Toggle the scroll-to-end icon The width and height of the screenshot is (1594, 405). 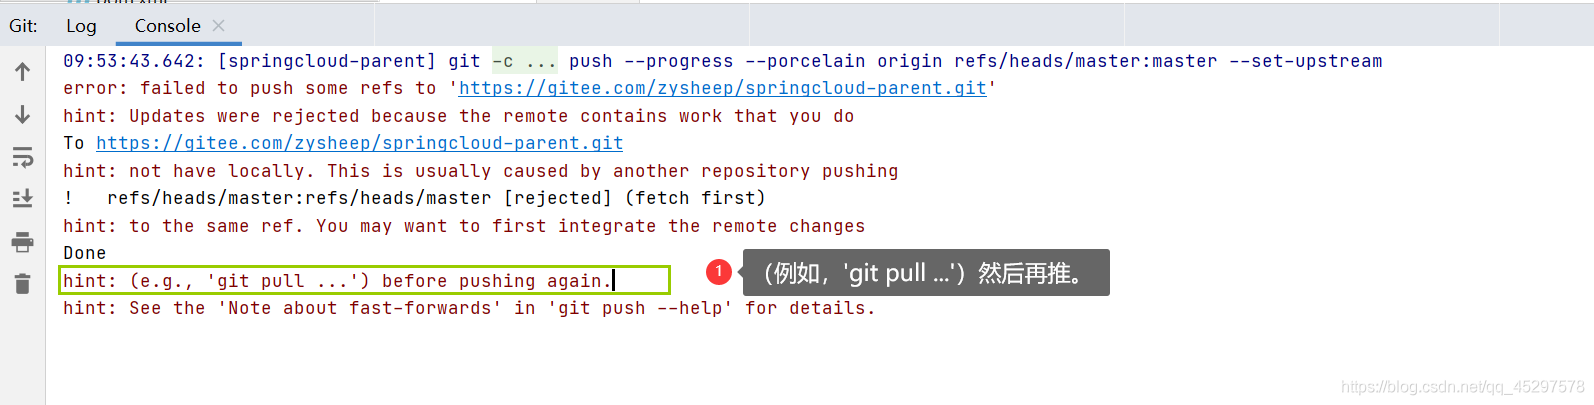[x=22, y=199]
